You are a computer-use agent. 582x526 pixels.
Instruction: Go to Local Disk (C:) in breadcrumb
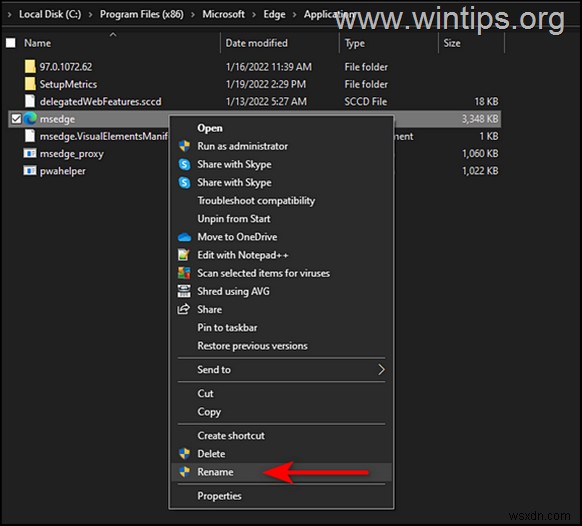tap(50, 14)
